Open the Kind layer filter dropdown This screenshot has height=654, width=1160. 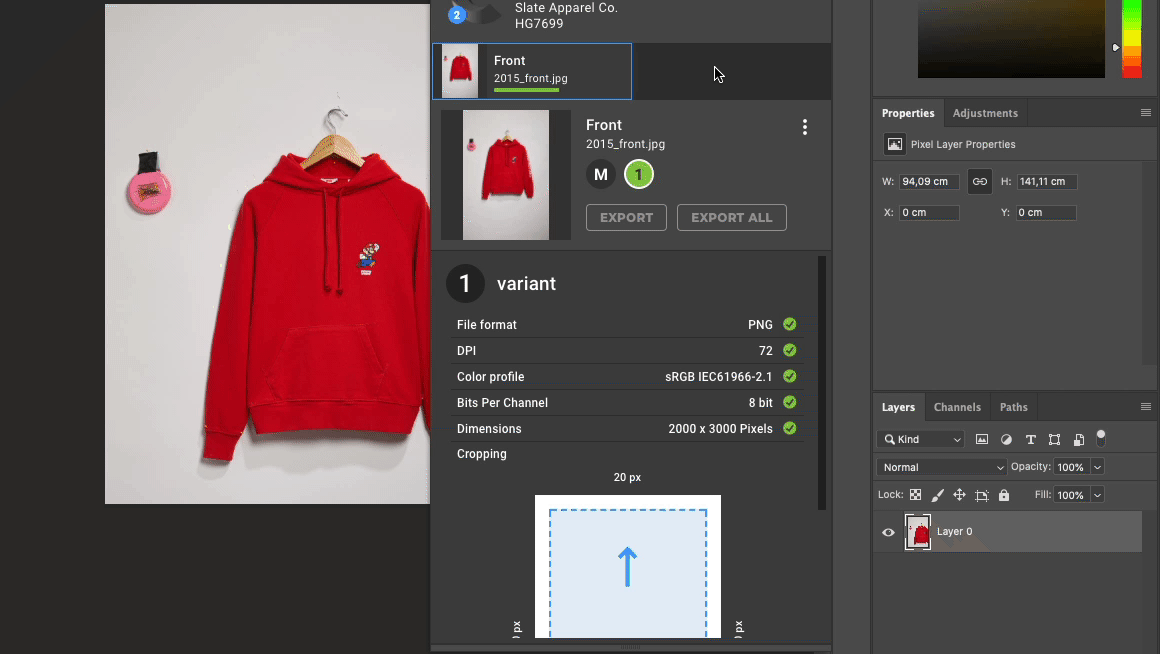tap(921, 440)
